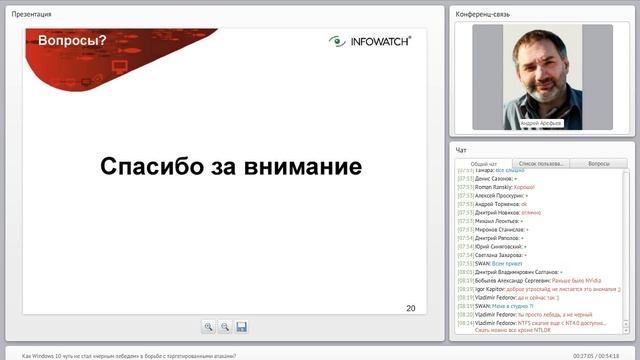Select Roman Ranskiy's chat message Хорошо!

(496, 187)
